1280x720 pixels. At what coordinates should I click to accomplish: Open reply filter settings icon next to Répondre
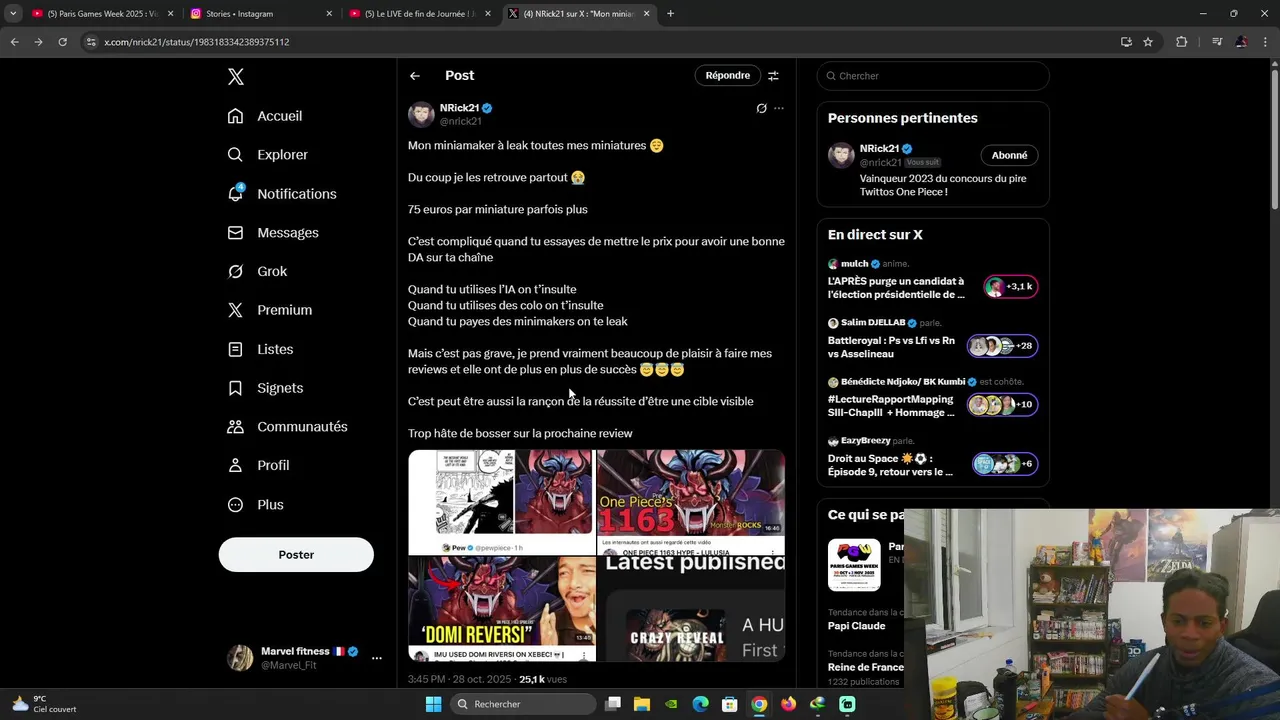773,76
